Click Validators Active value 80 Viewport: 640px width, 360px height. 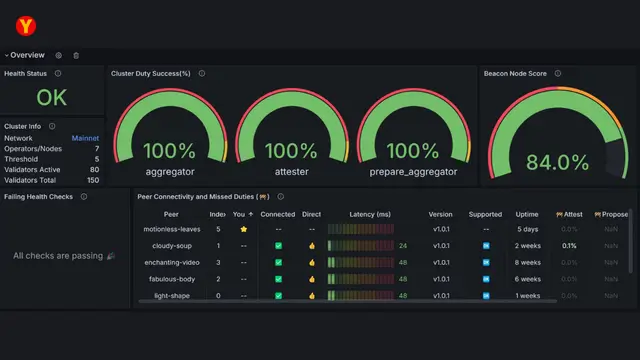[x=94, y=169]
